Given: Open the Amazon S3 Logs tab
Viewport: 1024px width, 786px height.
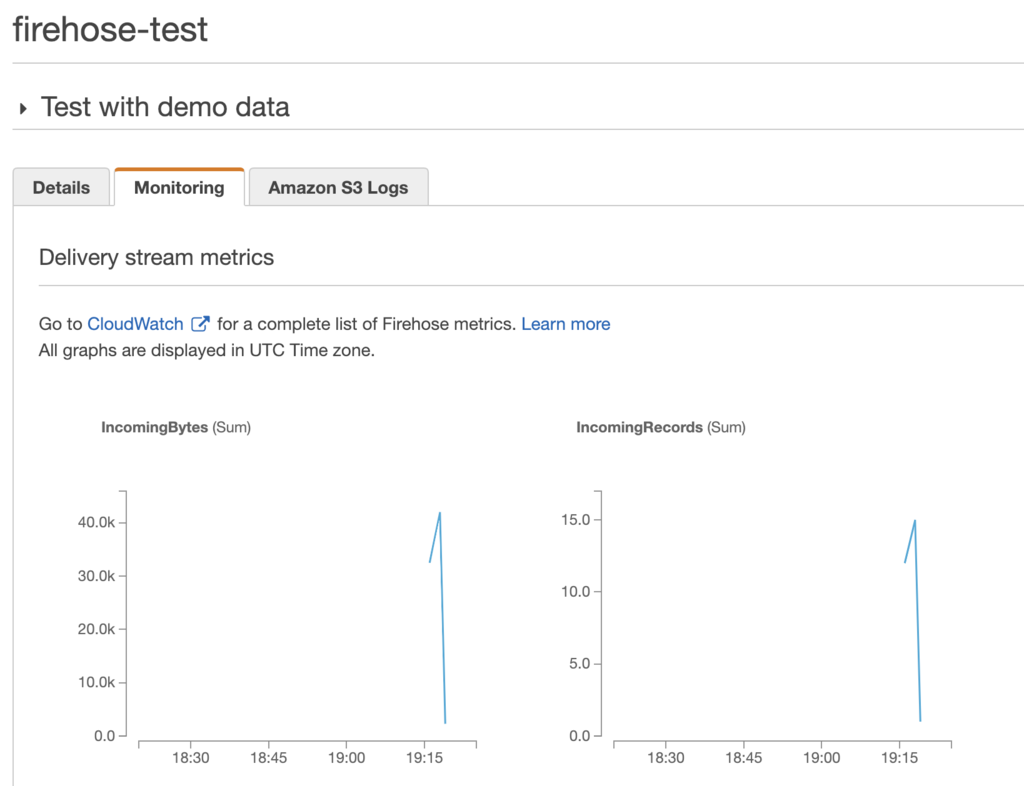Looking at the screenshot, I should [338, 187].
